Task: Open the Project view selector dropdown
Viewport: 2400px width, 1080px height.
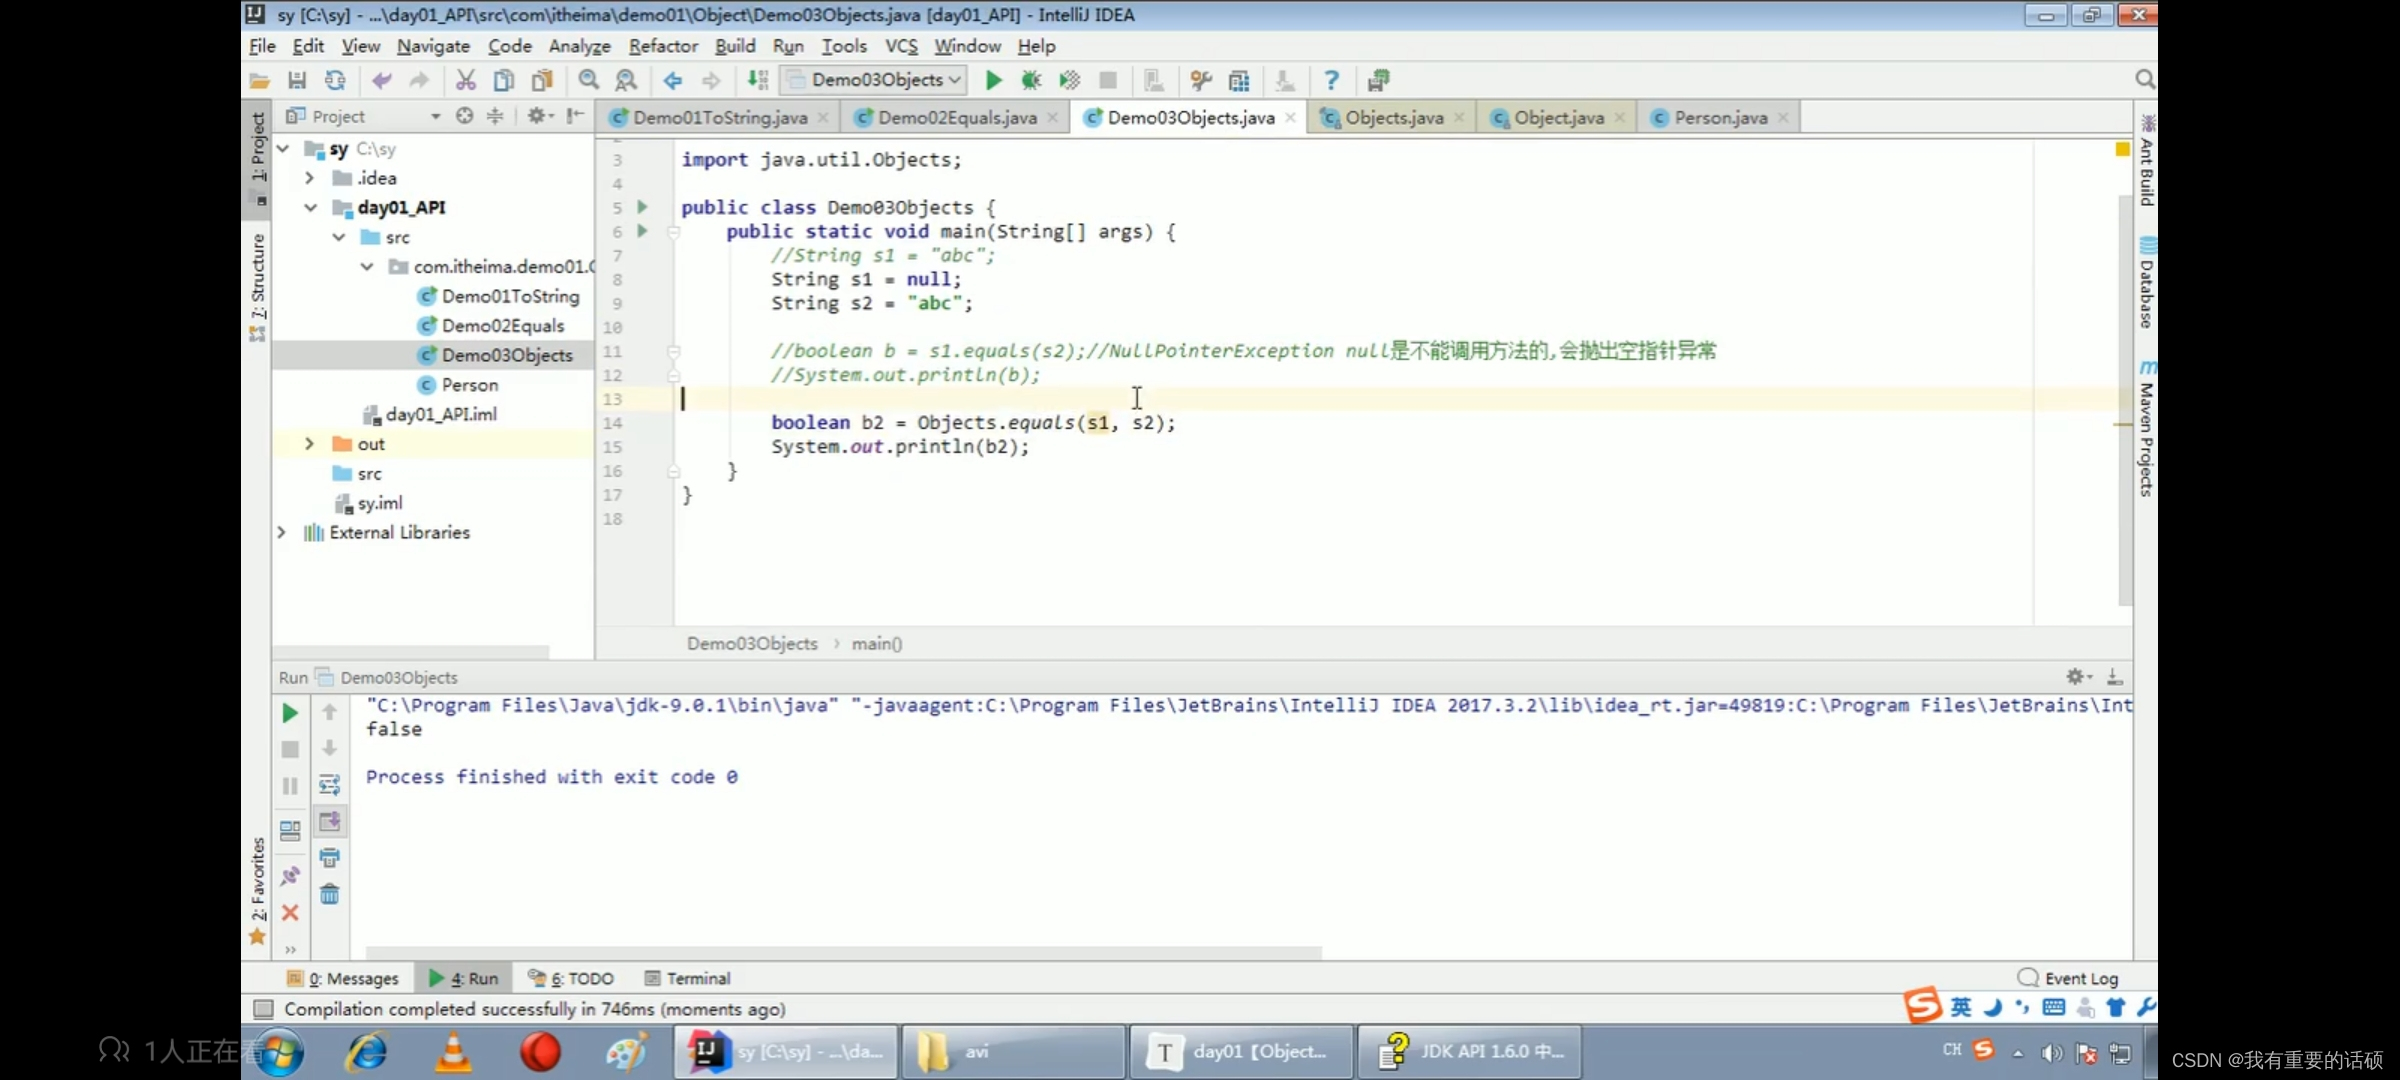Action: coord(435,117)
